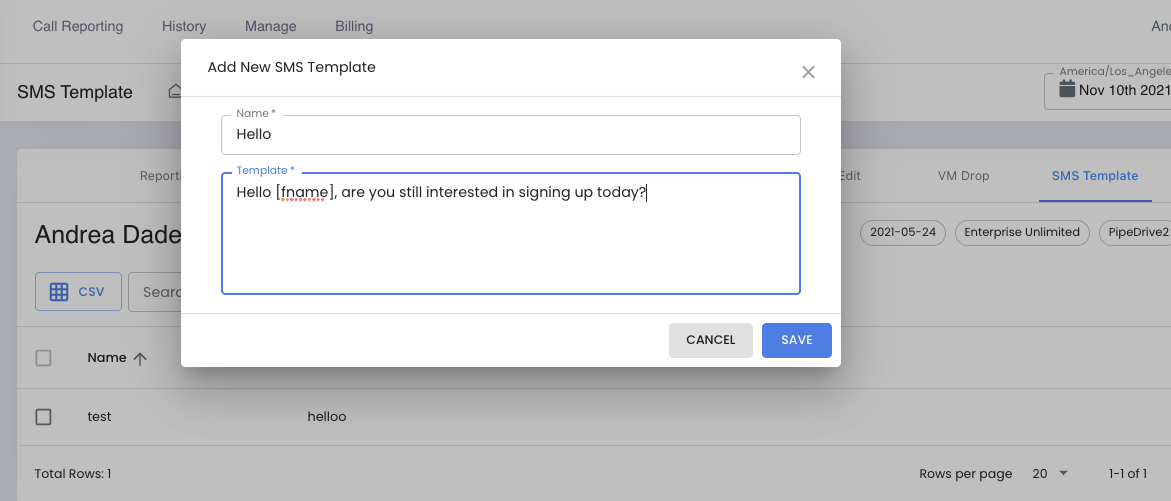Open the Billing menu
The width and height of the screenshot is (1171, 501).
[354, 26]
